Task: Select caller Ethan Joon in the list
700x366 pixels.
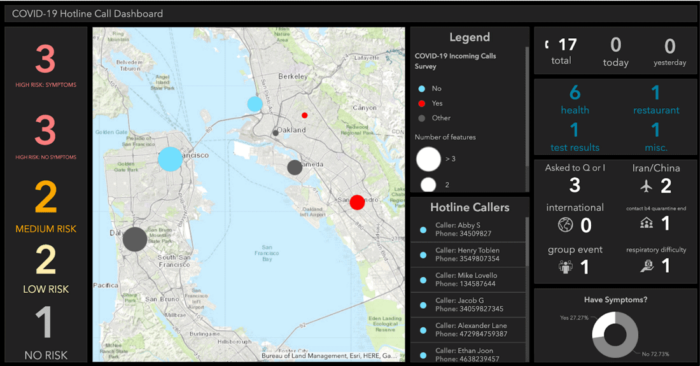Action: point(468,353)
